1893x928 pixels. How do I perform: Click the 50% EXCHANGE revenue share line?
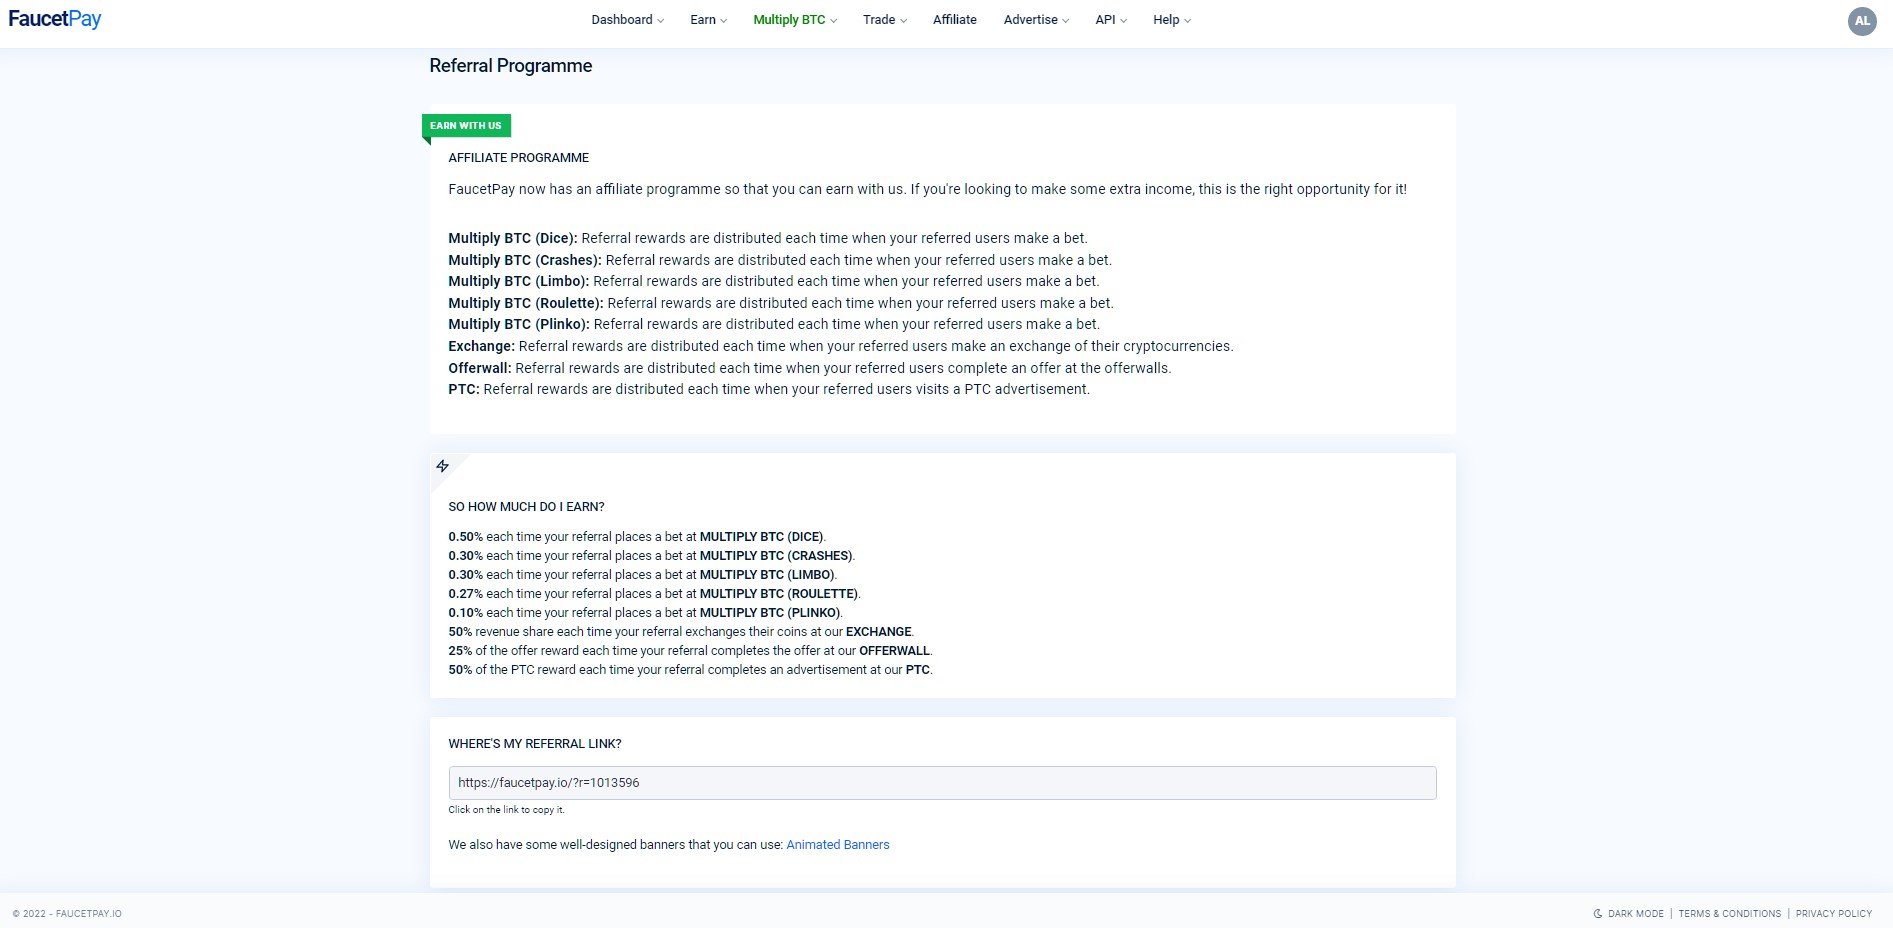(681, 632)
